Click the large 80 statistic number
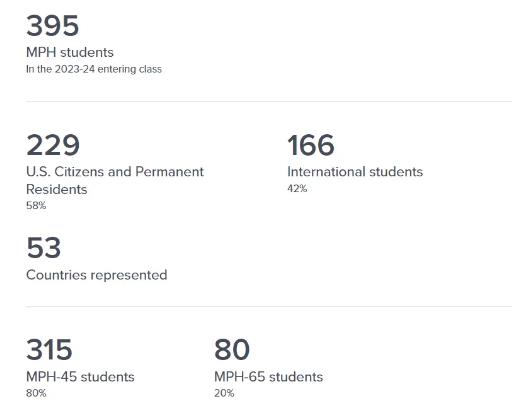 [x=232, y=350]
